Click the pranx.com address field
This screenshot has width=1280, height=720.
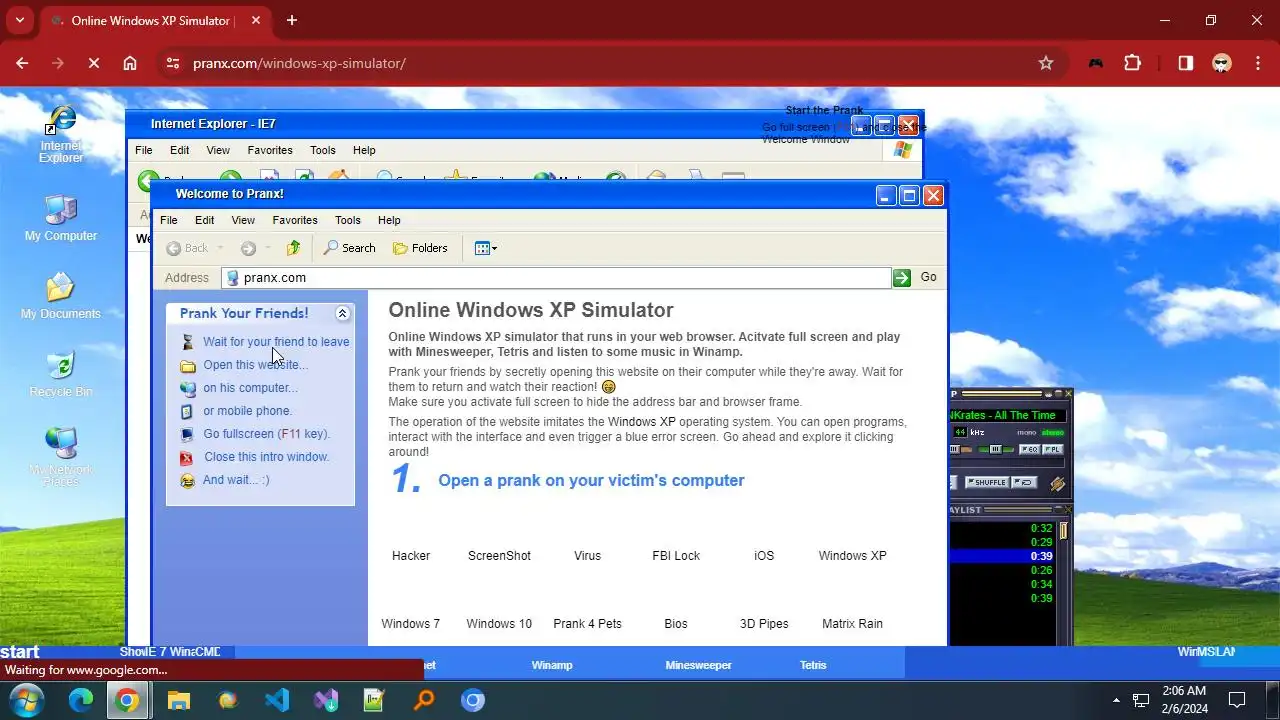(556, 278)
